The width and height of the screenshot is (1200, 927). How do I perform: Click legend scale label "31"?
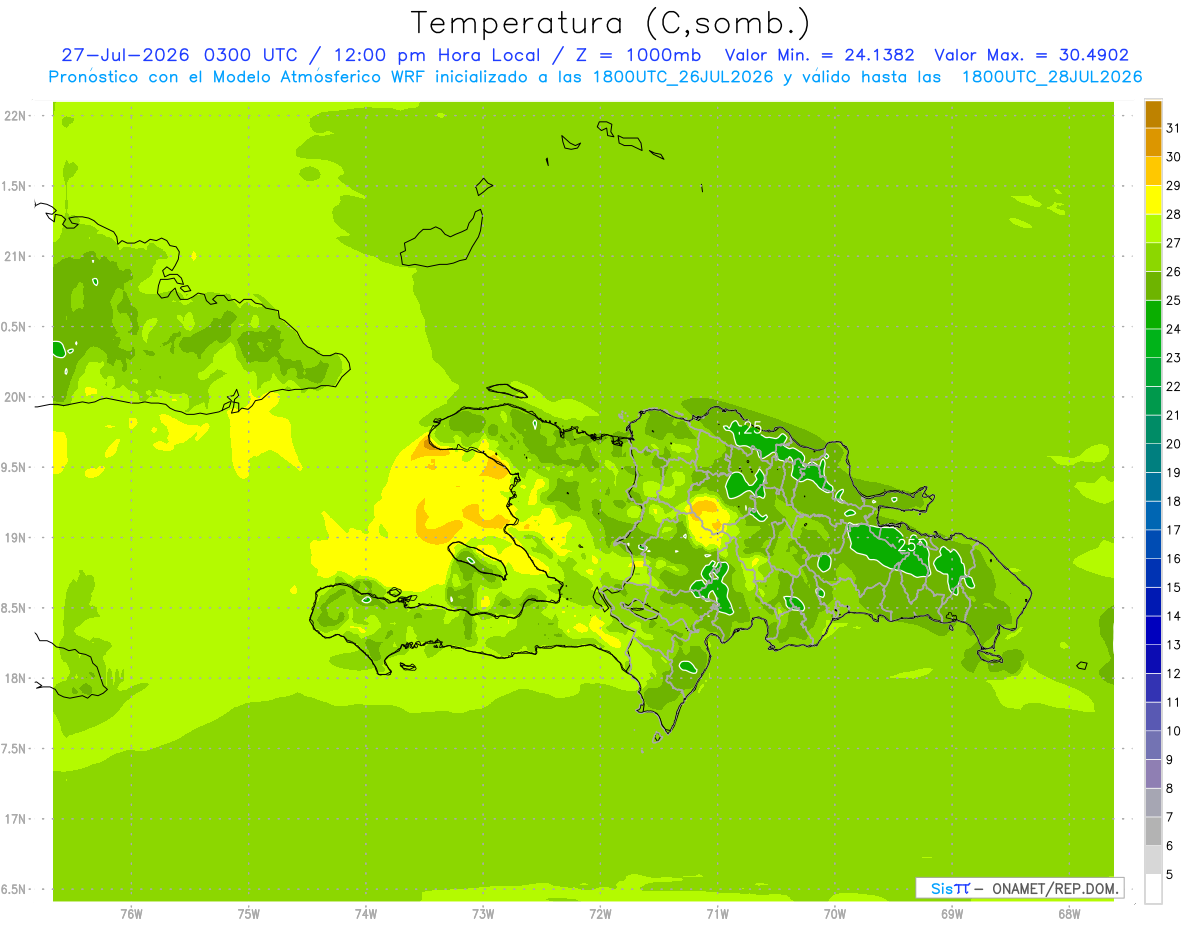1173,129
